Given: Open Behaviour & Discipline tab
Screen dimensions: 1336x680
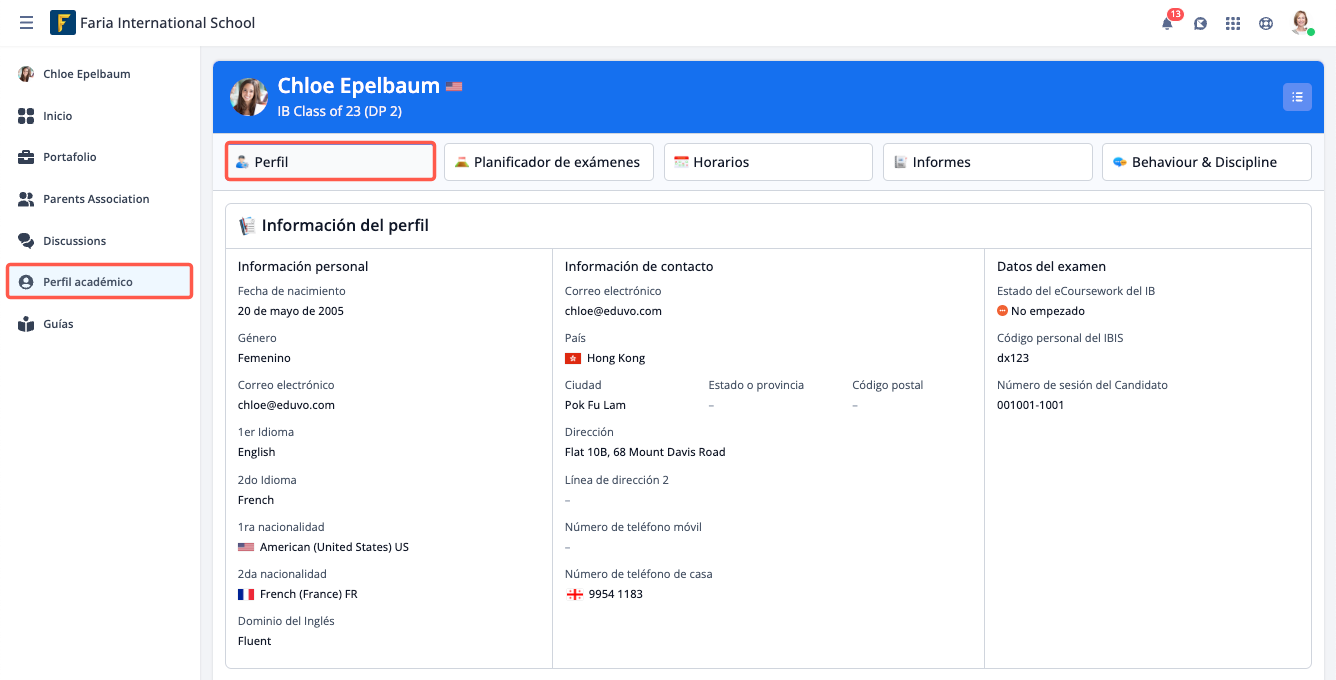Looking at the screenshot, I should point(1206,162).
